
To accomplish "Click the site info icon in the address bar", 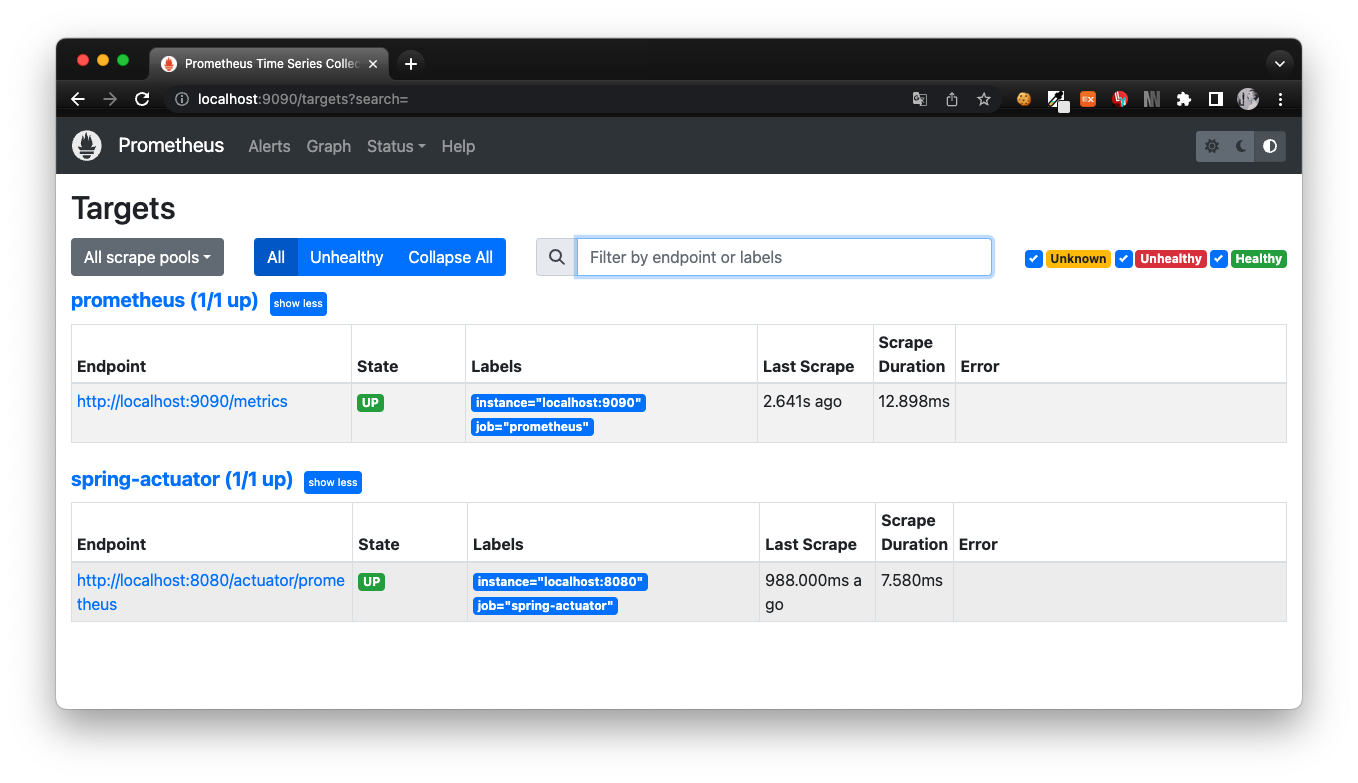I will (182, 99).
